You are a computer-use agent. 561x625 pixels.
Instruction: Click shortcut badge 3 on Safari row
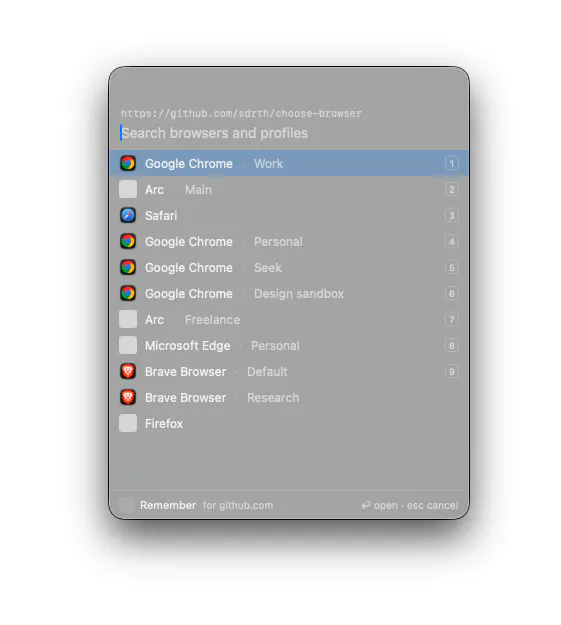(x=452, y=215)
